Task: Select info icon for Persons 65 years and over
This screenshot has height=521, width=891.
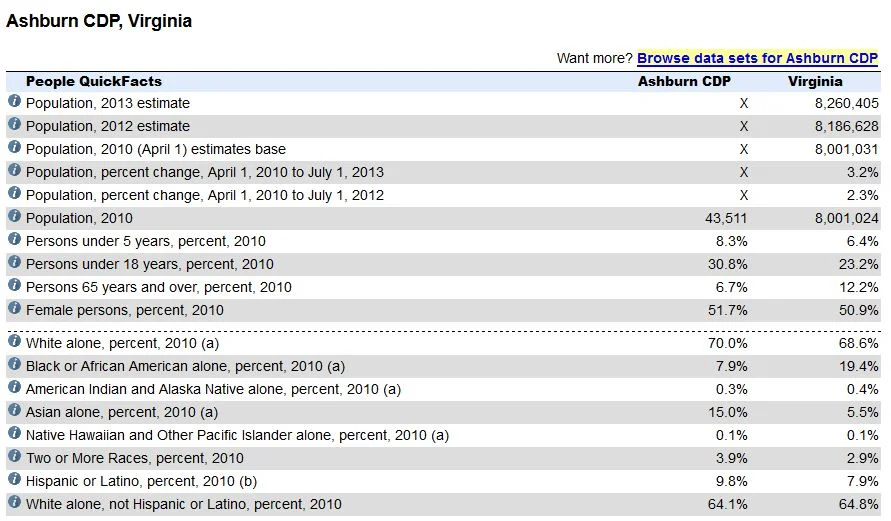Action: pyautogui.click(x=14, y=286)
